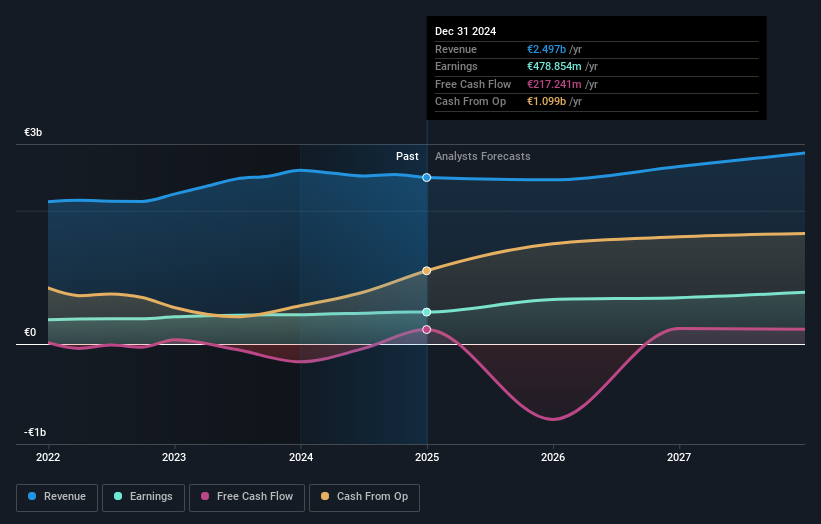
Task: Click the 2024 x-axis label
Action: tap(301, 457)
